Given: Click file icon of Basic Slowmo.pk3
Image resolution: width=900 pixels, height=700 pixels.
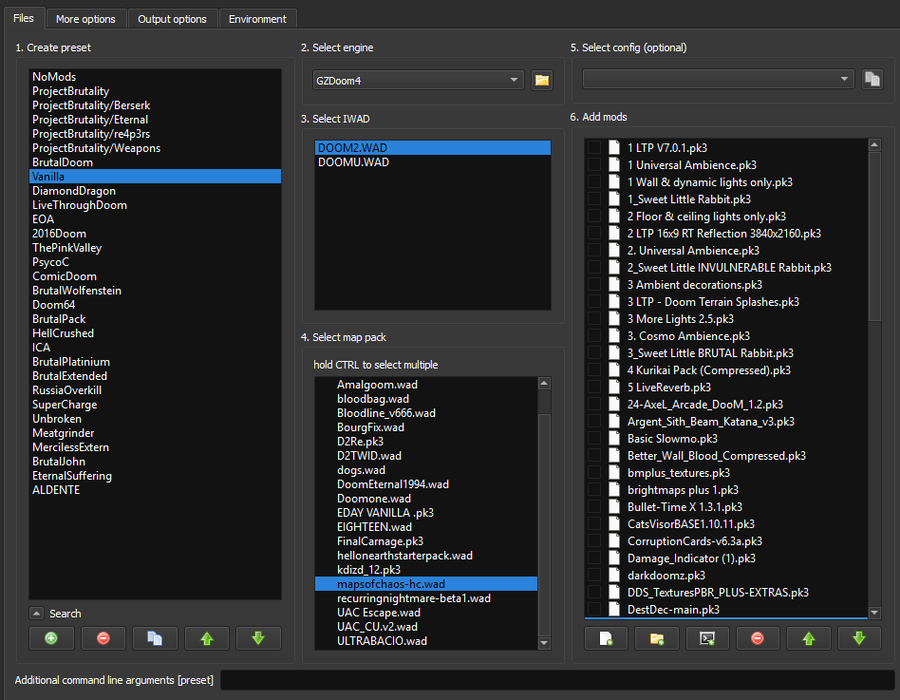Looking at the screenshot, I should click(614, 438).
